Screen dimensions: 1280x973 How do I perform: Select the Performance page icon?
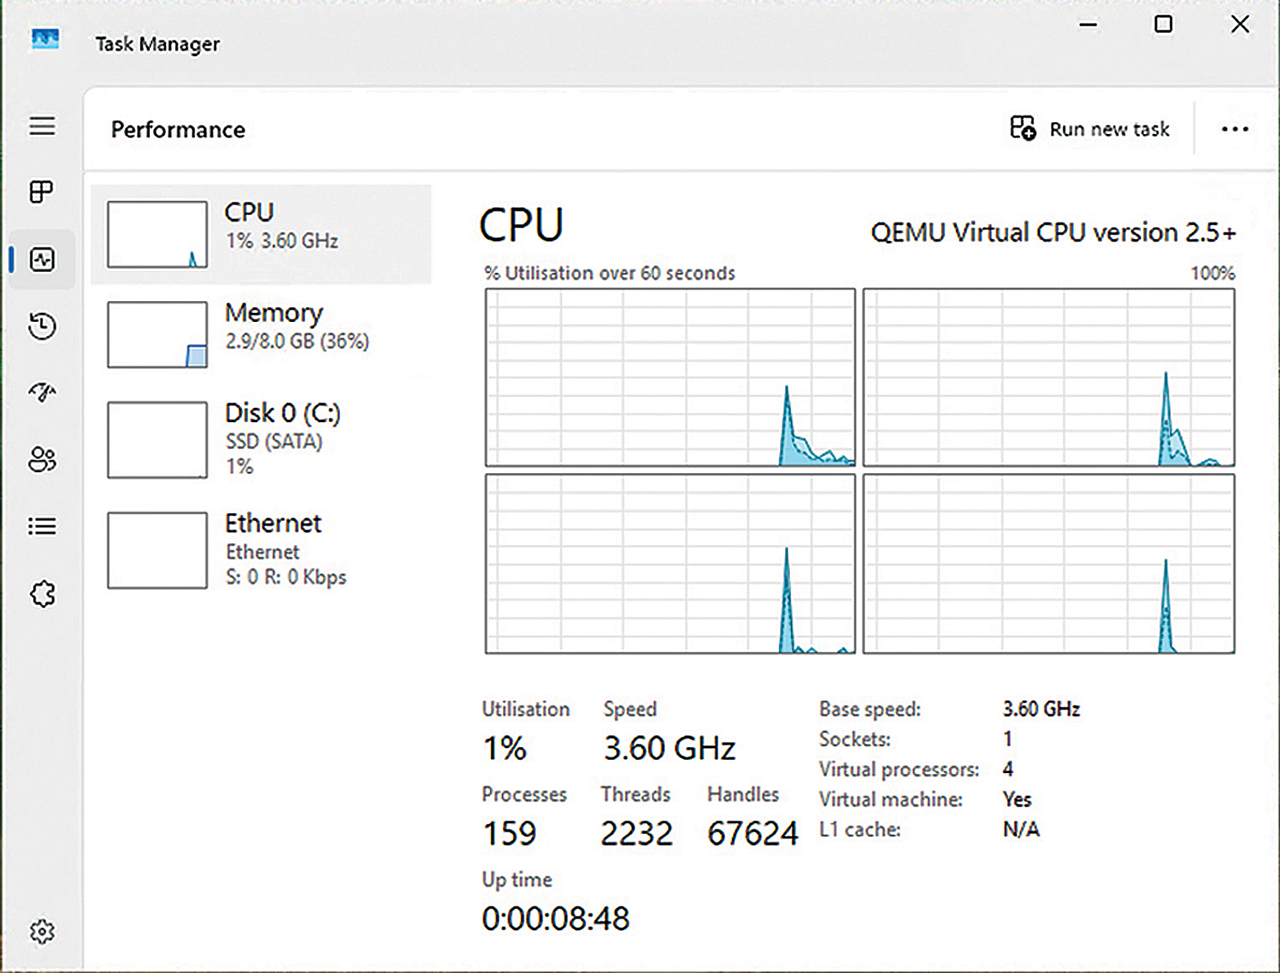coord(42,260)
